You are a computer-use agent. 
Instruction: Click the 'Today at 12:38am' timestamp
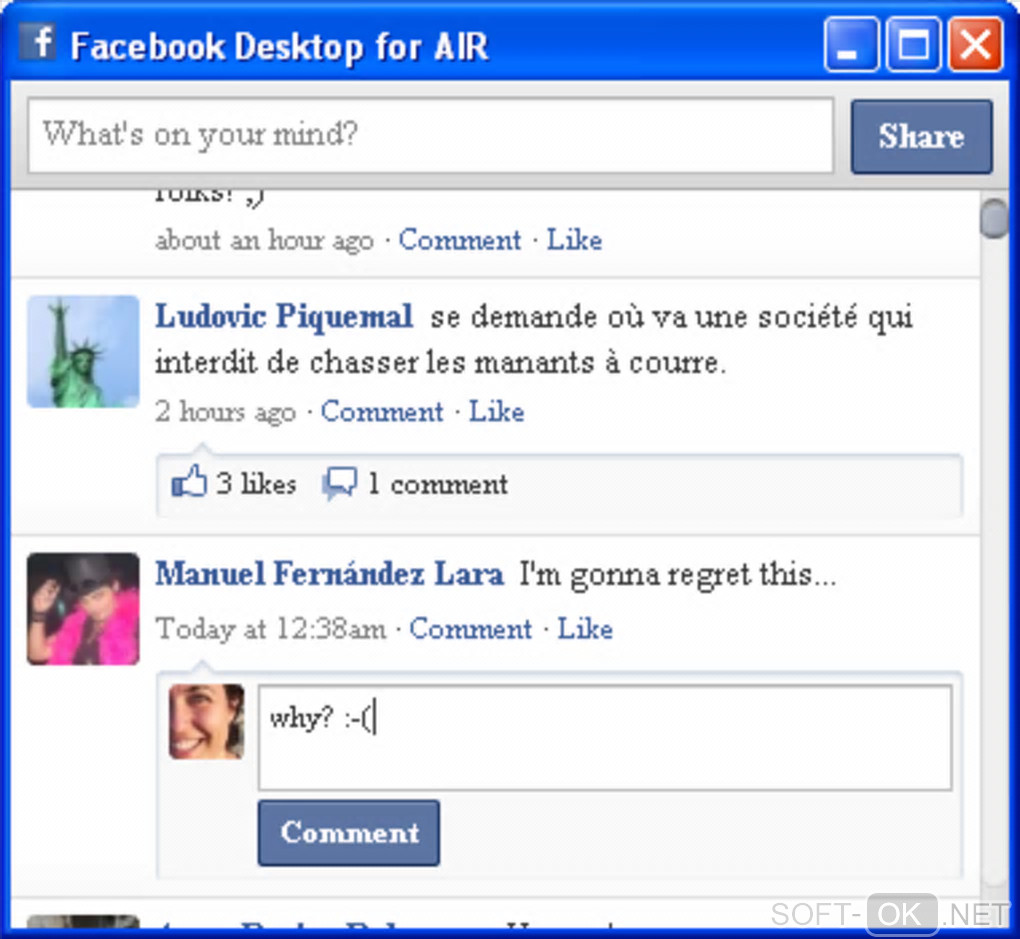tap(270, 629)
